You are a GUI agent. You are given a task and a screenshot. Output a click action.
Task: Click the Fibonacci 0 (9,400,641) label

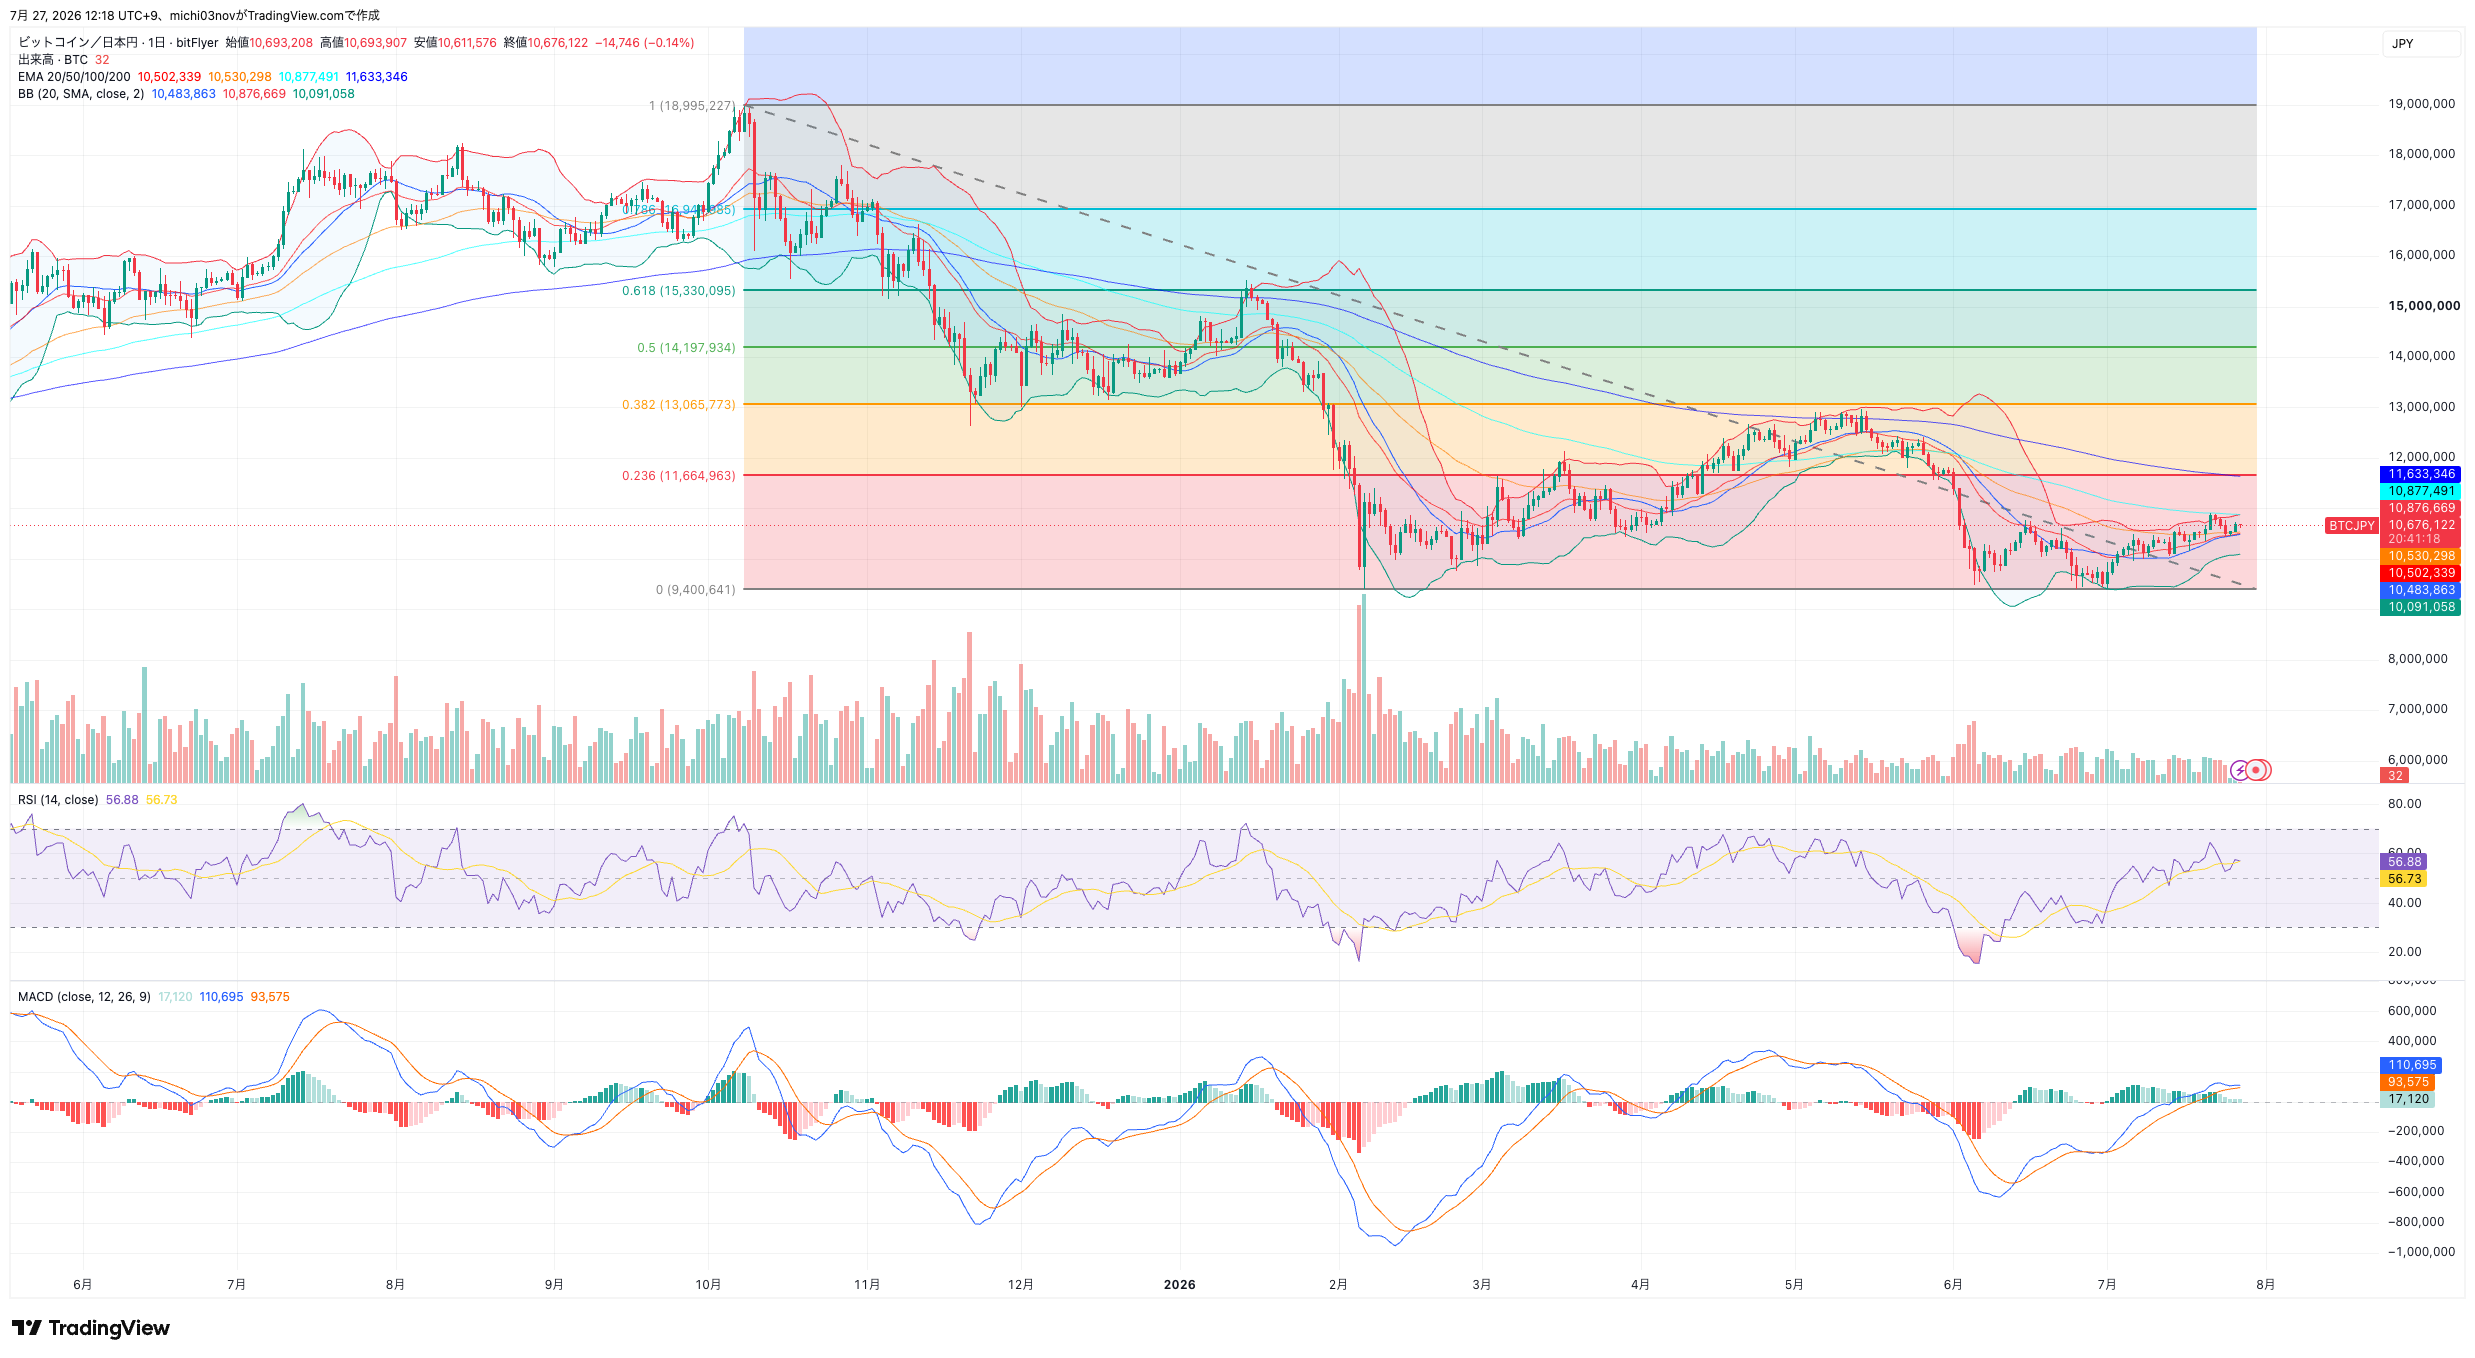point(695,590)
